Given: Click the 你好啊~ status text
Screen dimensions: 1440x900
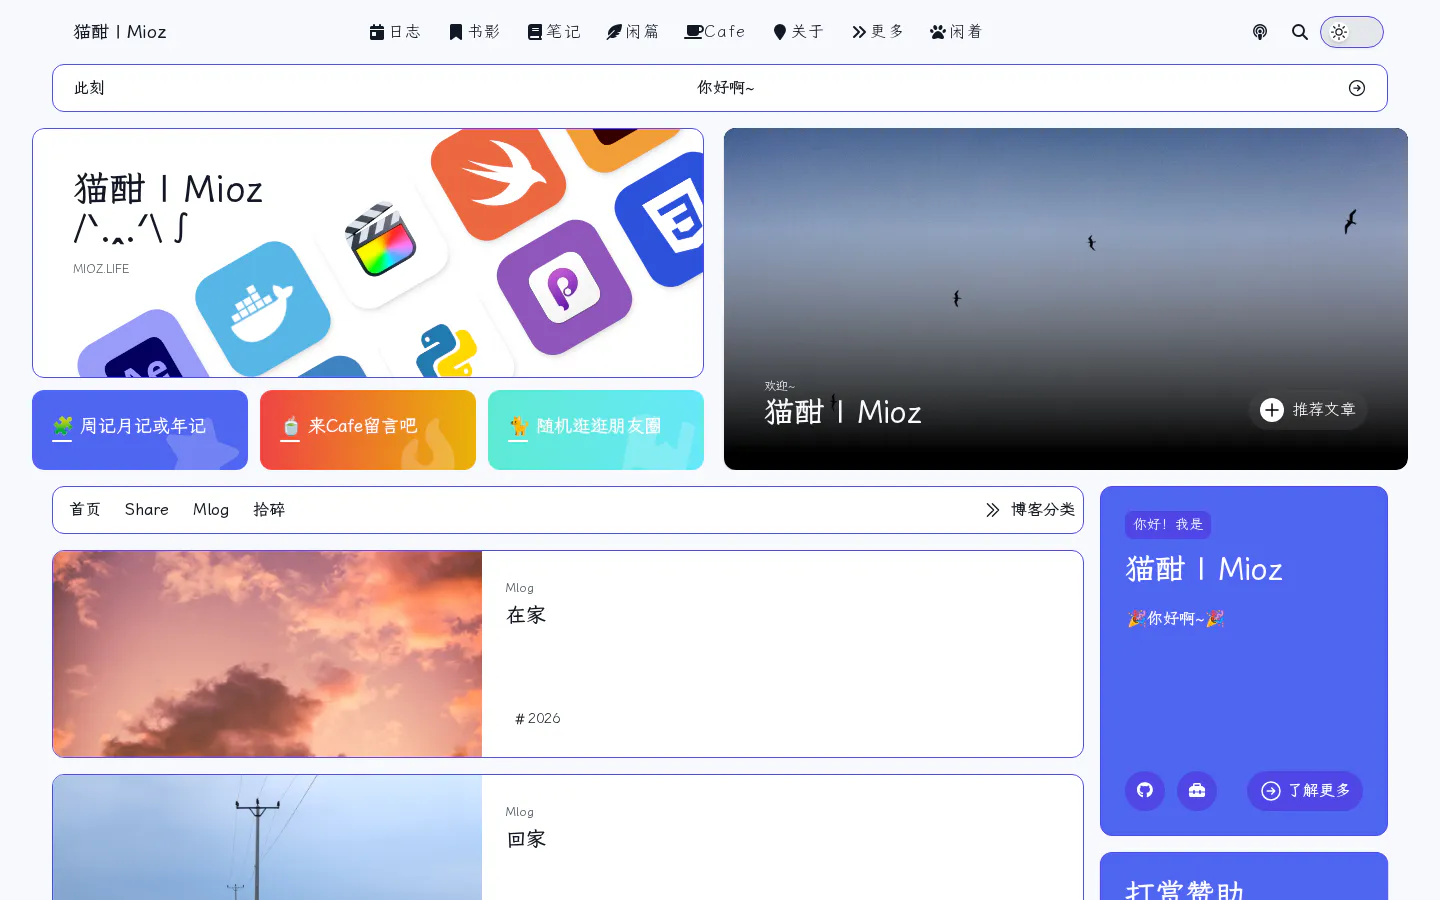Looking at the screenshot, I should (726, 88).
